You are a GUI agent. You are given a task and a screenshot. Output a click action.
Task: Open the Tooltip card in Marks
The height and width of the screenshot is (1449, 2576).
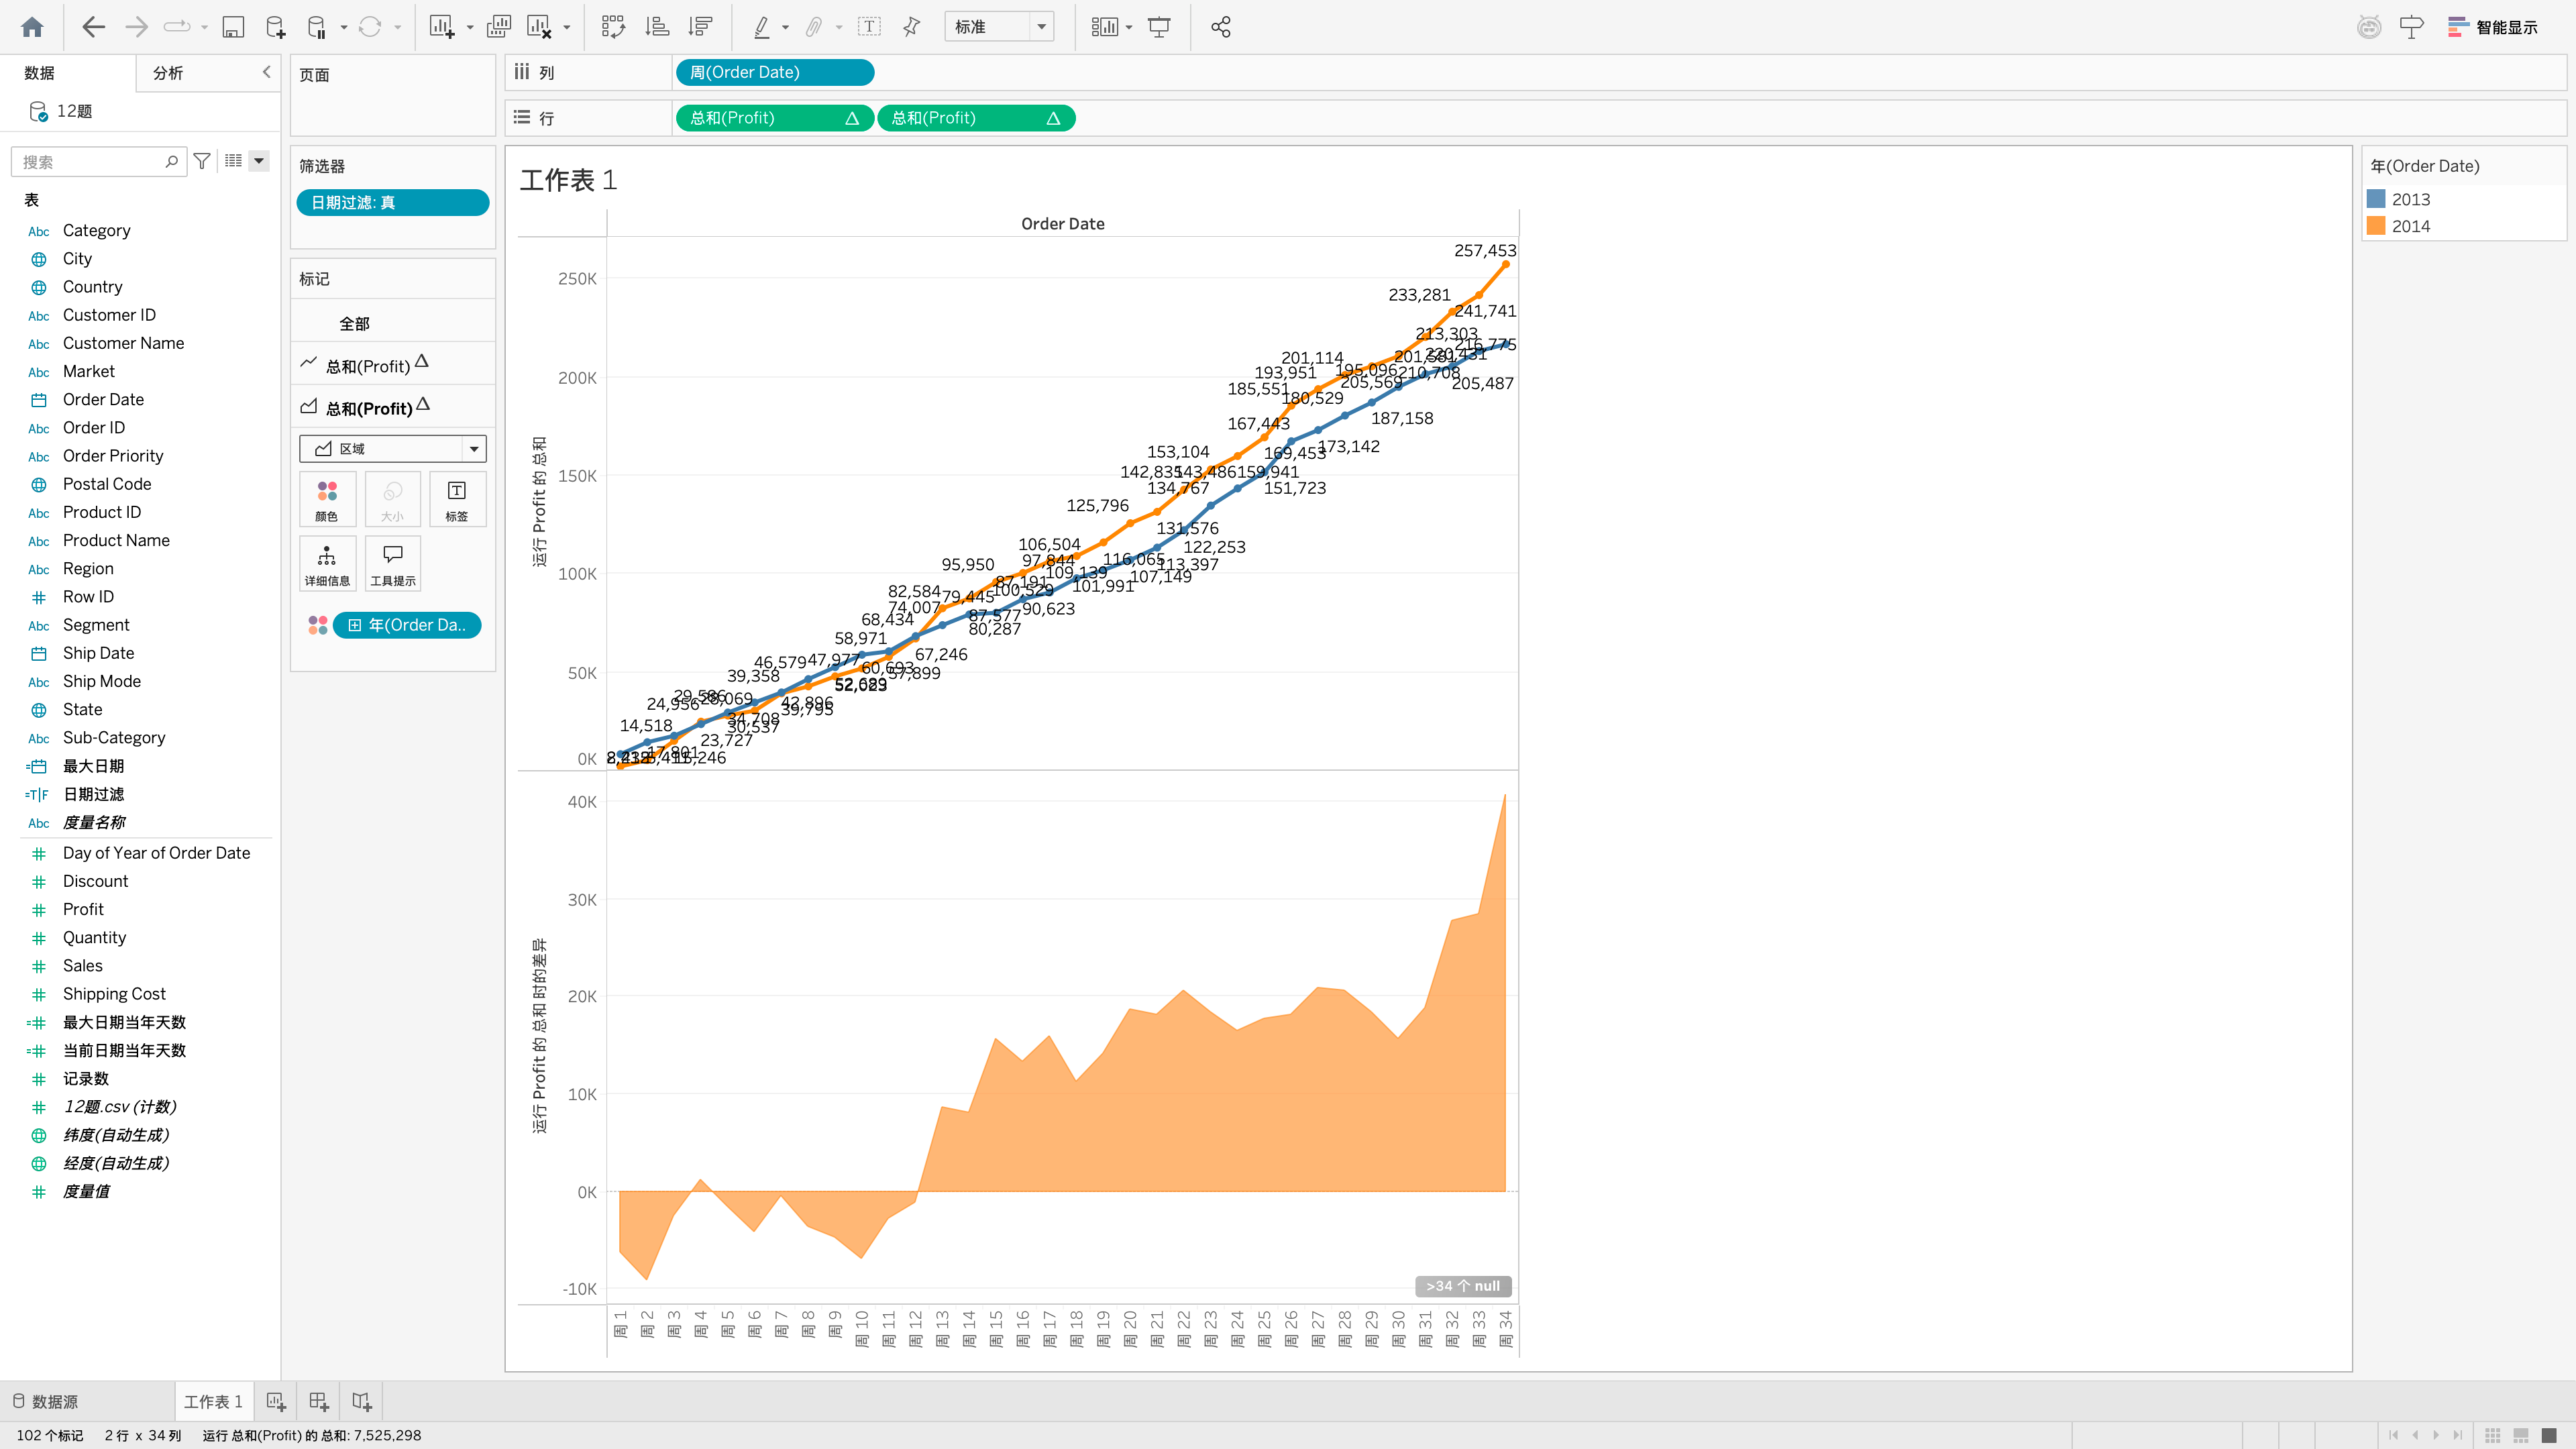point(393,564)
